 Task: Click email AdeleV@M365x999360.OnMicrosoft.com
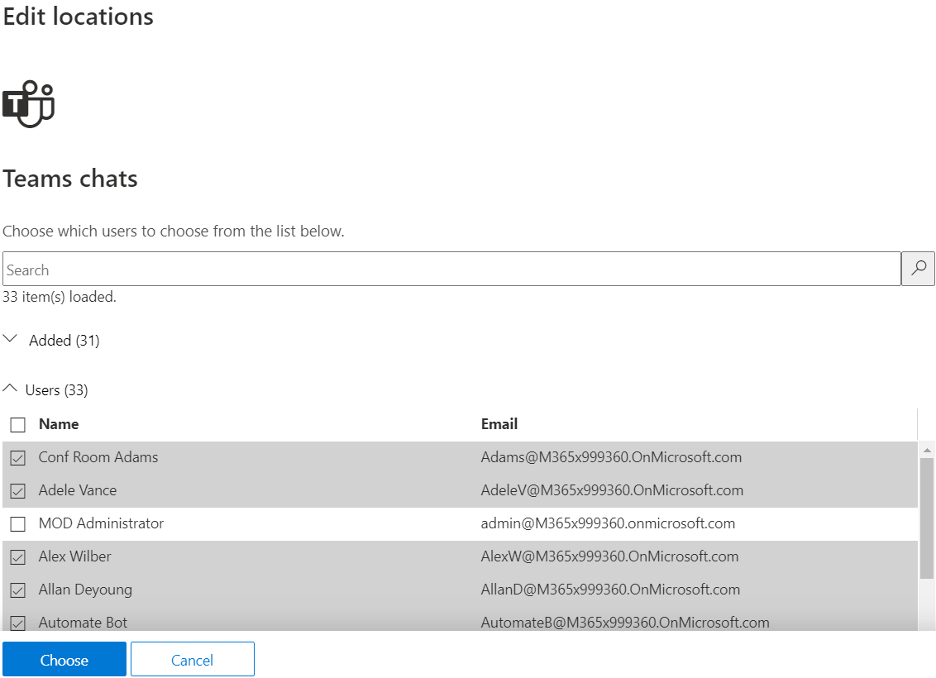point(612,490)
